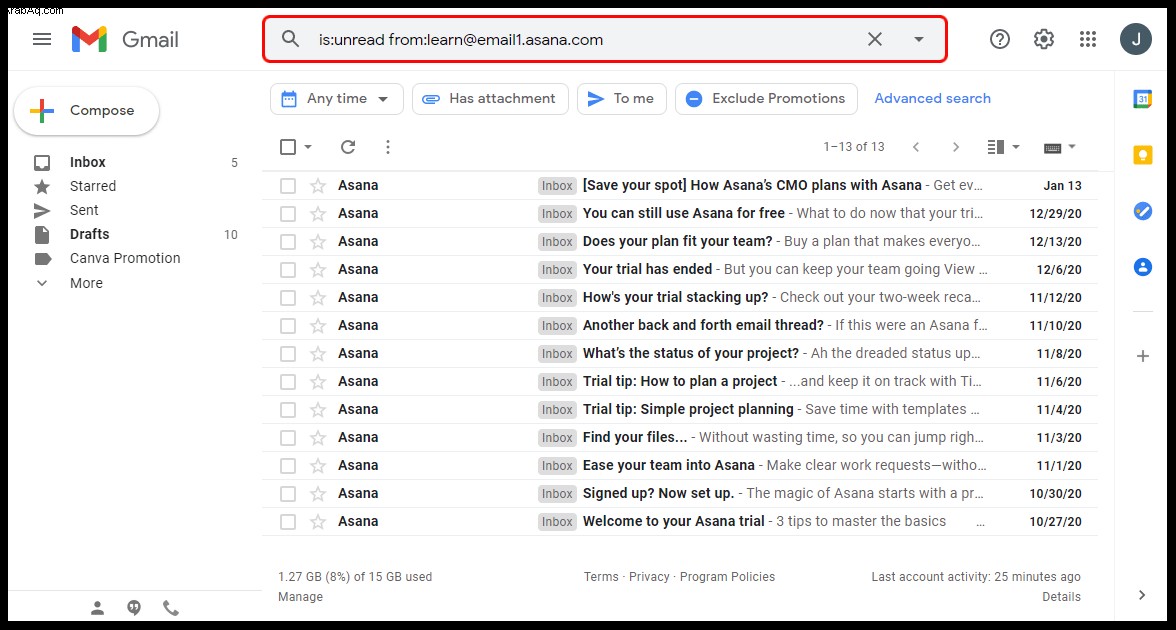Select 'Welcome to your Asana trial' checkbox
Image resolution: width=1176 pixels, height=630 pixels.
[288, 522]
